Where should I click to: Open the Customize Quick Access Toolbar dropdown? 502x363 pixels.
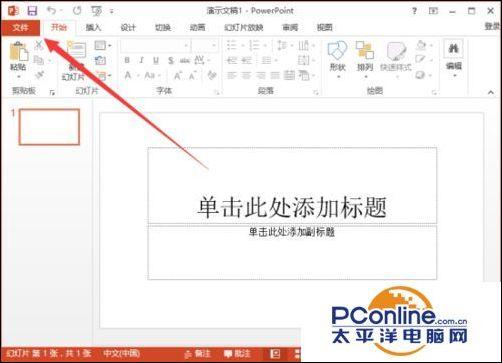(112, 11)
